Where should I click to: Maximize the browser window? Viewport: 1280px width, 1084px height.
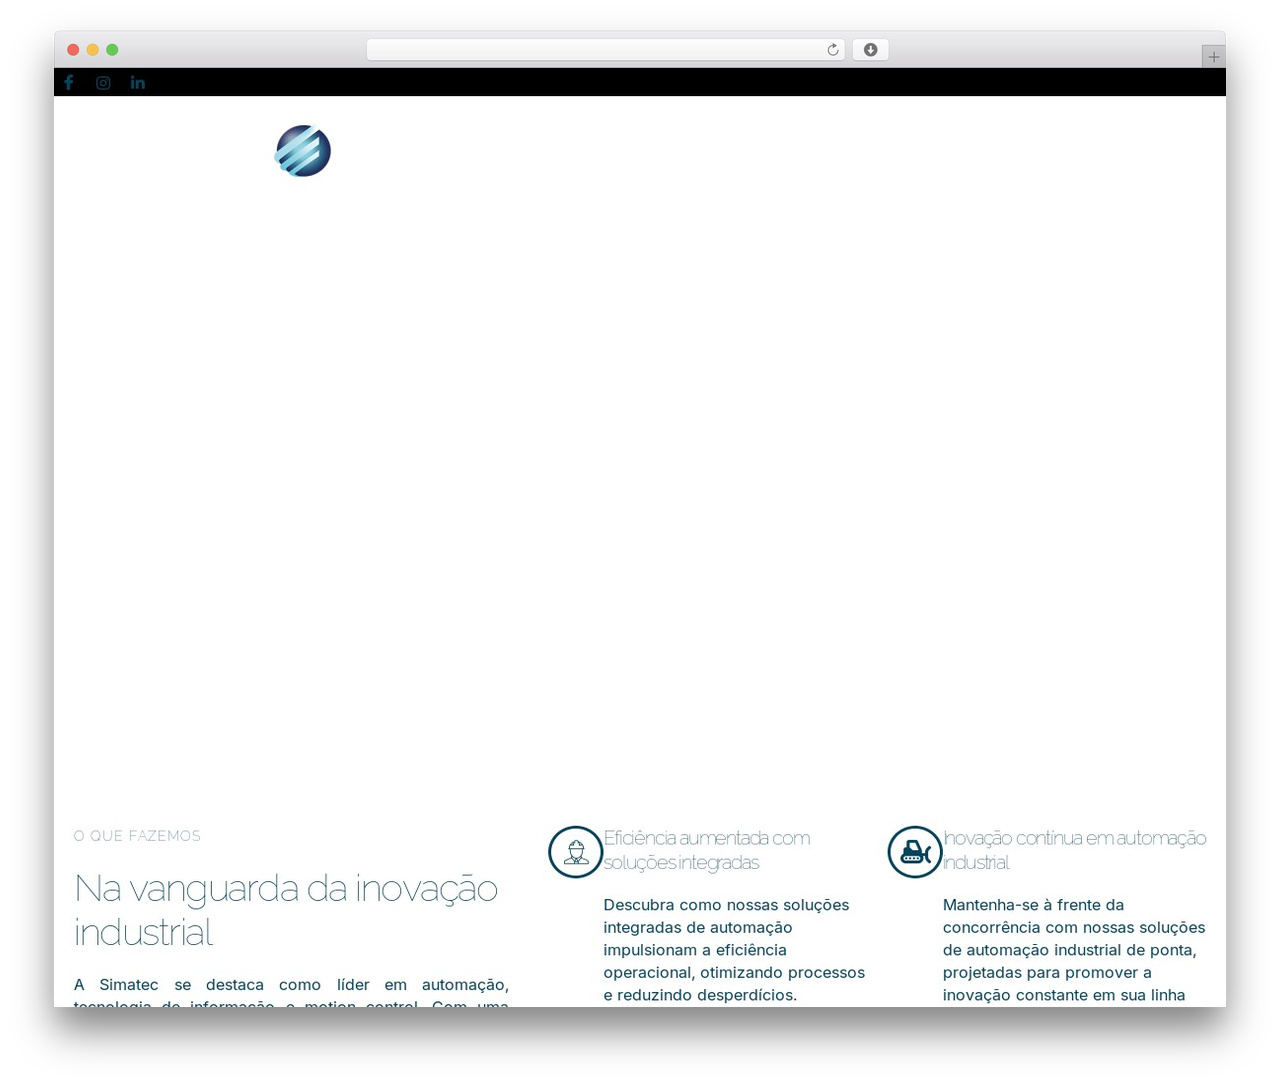112,50
